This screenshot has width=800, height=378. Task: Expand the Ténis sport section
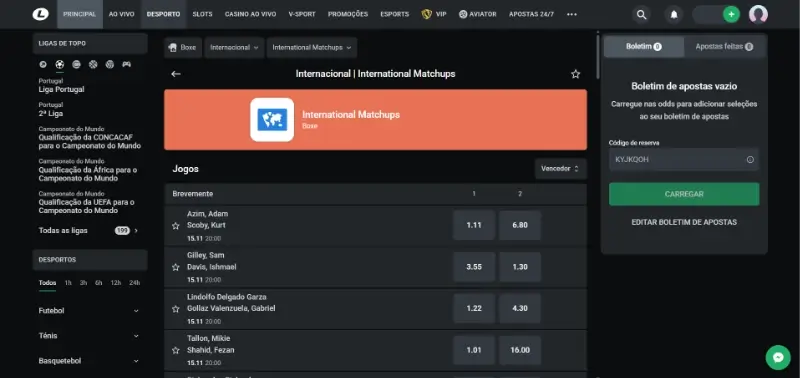coord(90,336)
